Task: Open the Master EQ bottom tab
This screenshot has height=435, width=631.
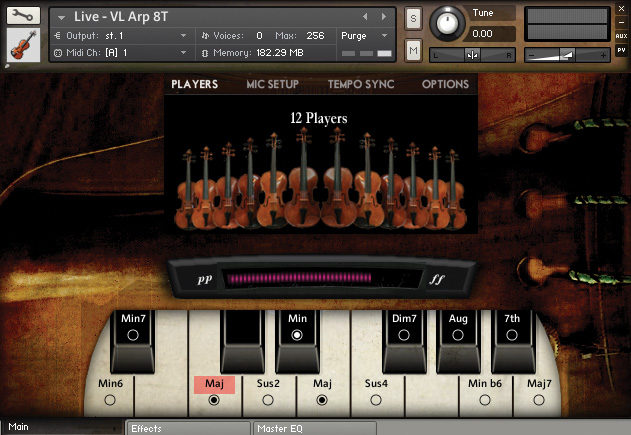Action: (313, 428)
